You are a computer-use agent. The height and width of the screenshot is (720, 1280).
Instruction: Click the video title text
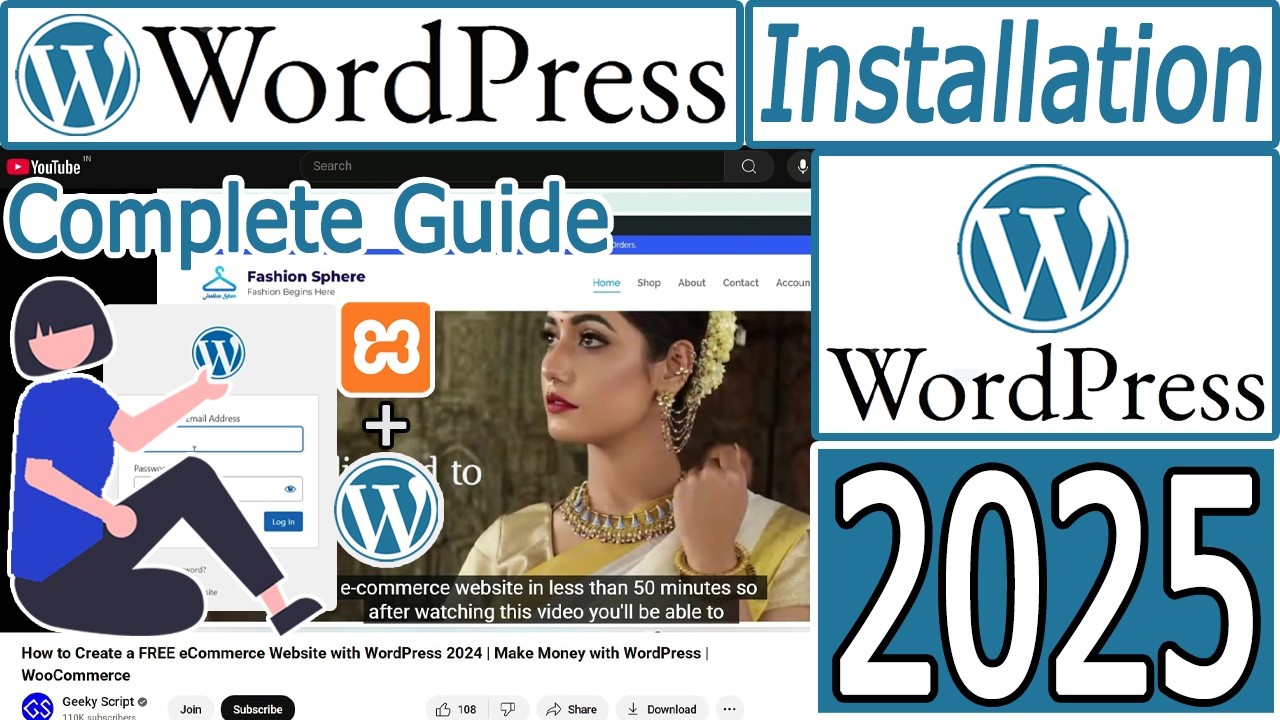[x=365, y=664]
